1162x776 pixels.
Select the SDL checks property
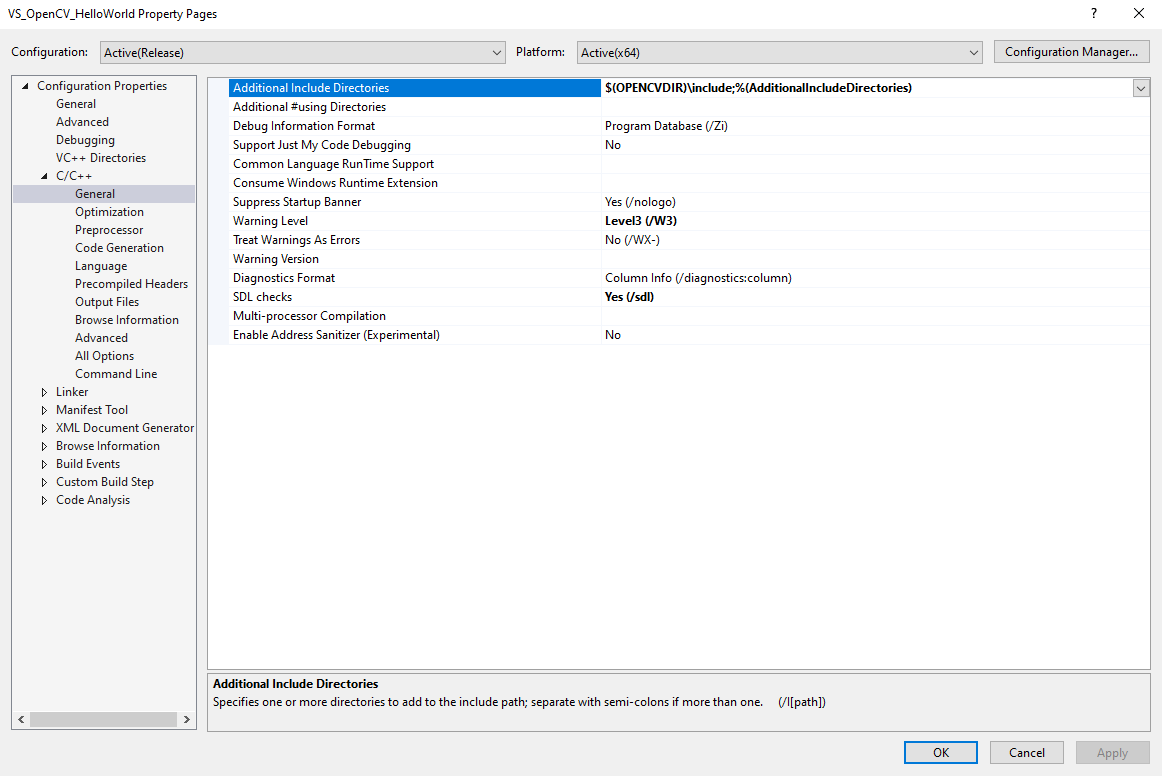pyautogui.click(x=415, y=297)
